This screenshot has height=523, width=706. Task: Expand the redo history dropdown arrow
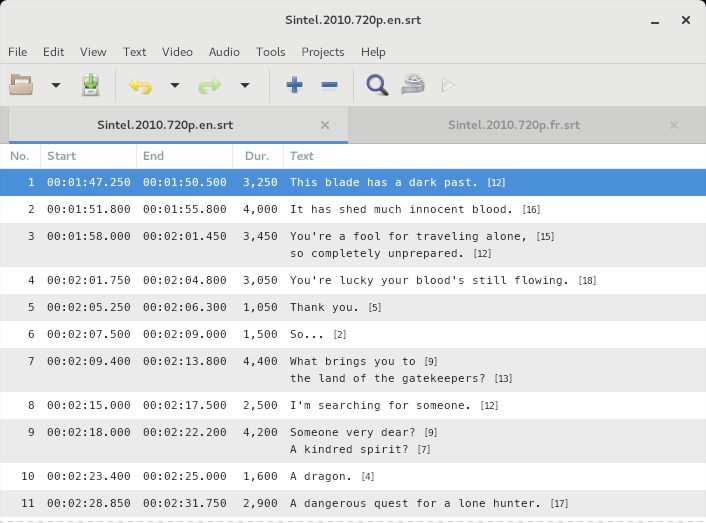pyautogui.click(x=244, y=85)
